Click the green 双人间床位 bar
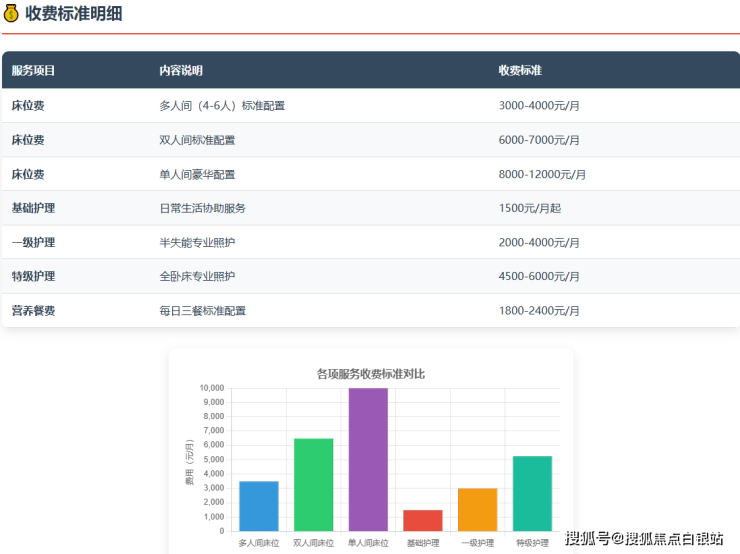Image resolution: width=740 pixels, height=554 pixels. pyautogui.click(x=313, y=485)
